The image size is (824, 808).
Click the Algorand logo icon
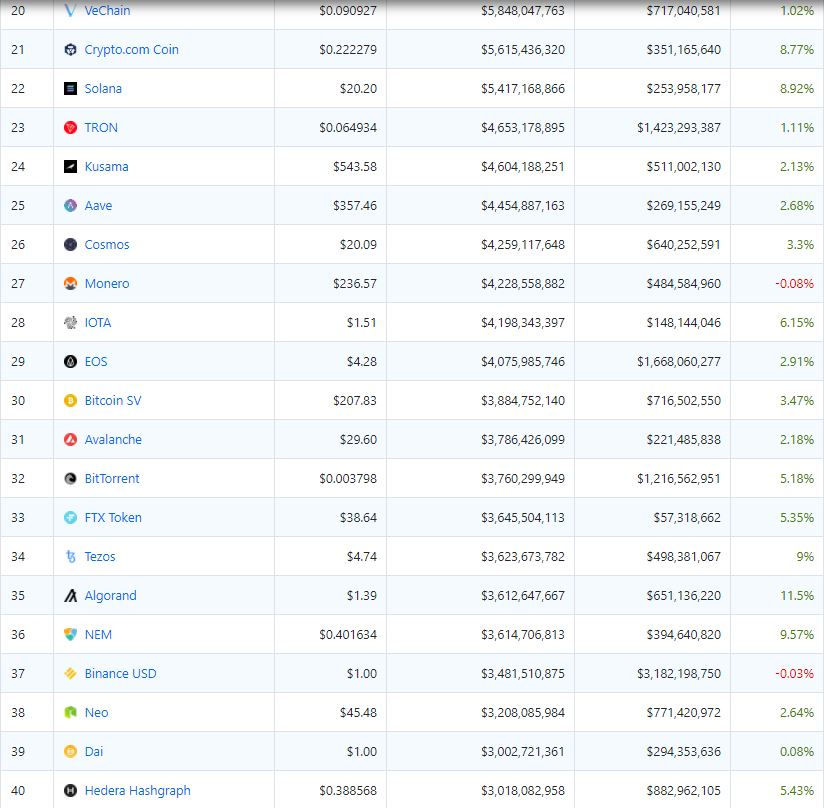(x=70, y=595)
